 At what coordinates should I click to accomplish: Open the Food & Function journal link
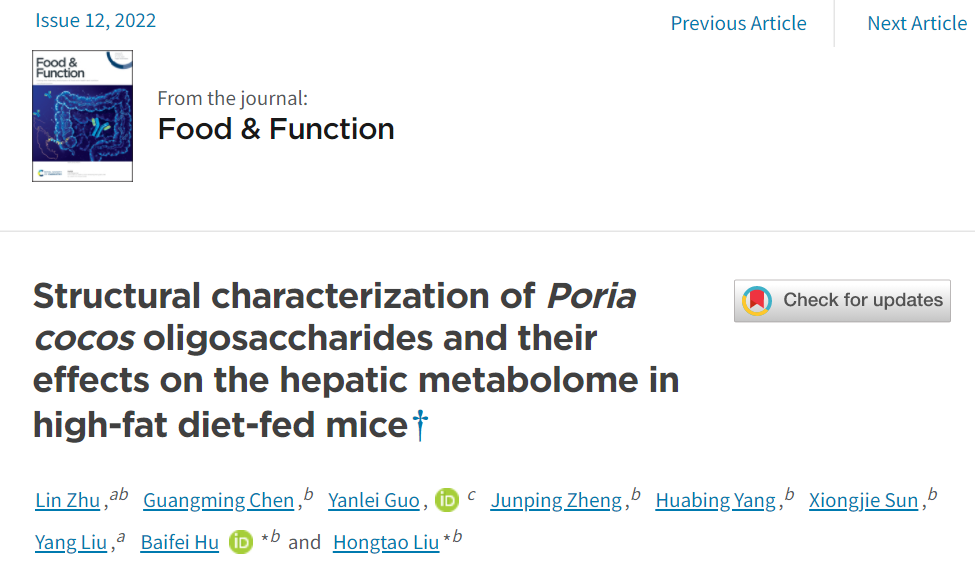pos(276,129)
